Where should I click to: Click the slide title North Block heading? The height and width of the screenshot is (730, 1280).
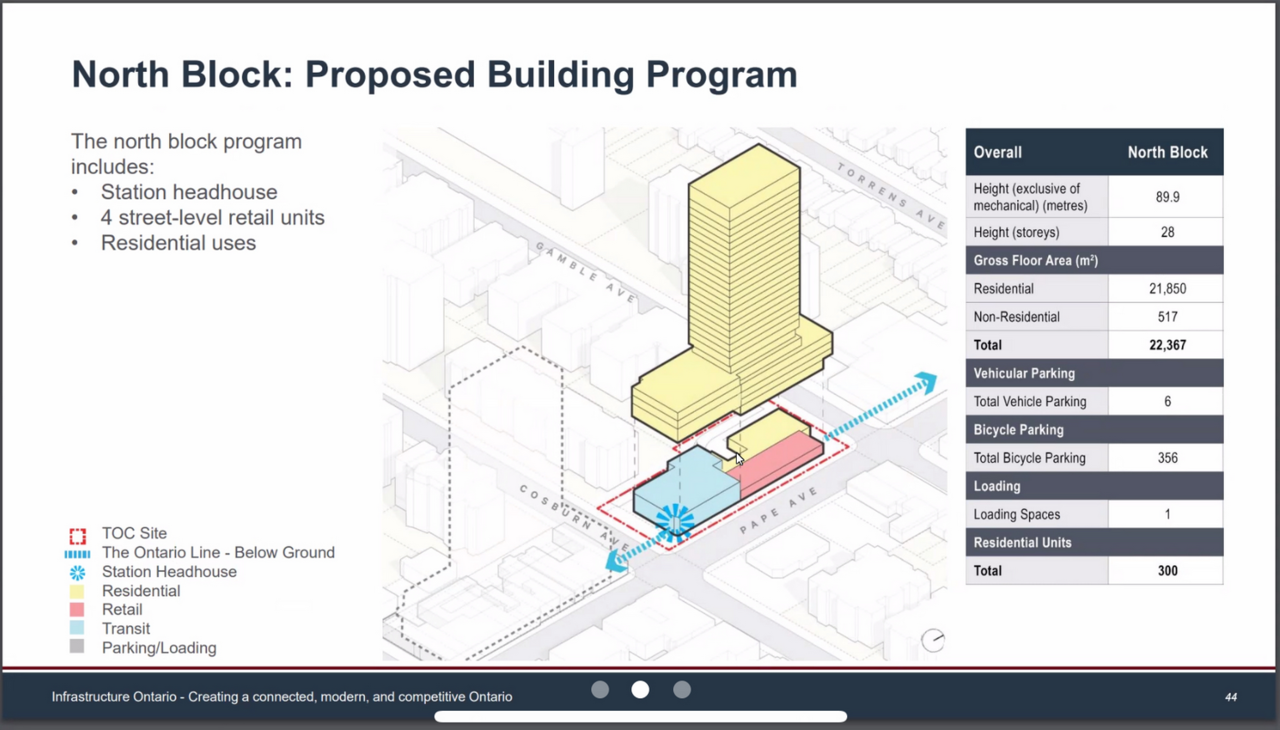tap(434, 75)
